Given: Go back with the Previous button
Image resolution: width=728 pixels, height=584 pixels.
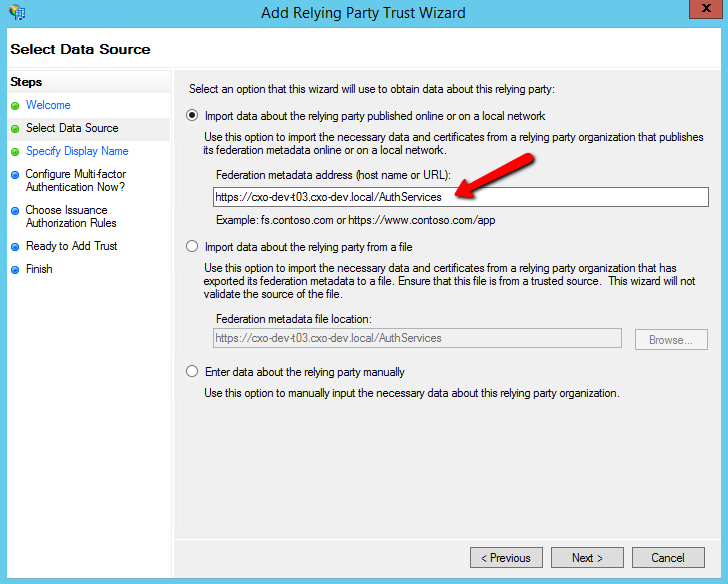Looking at the screenshot, I should (506, 557).
